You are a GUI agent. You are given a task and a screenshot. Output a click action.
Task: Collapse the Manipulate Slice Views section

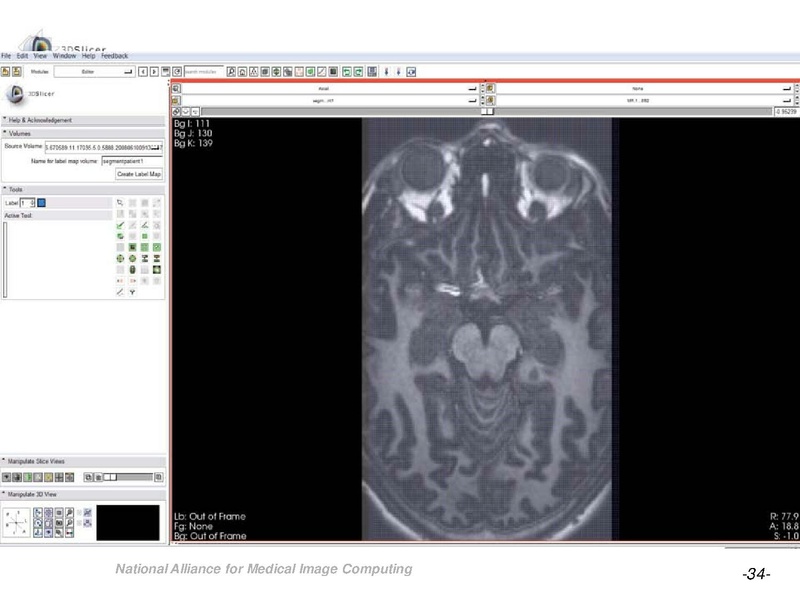[83, 461]
